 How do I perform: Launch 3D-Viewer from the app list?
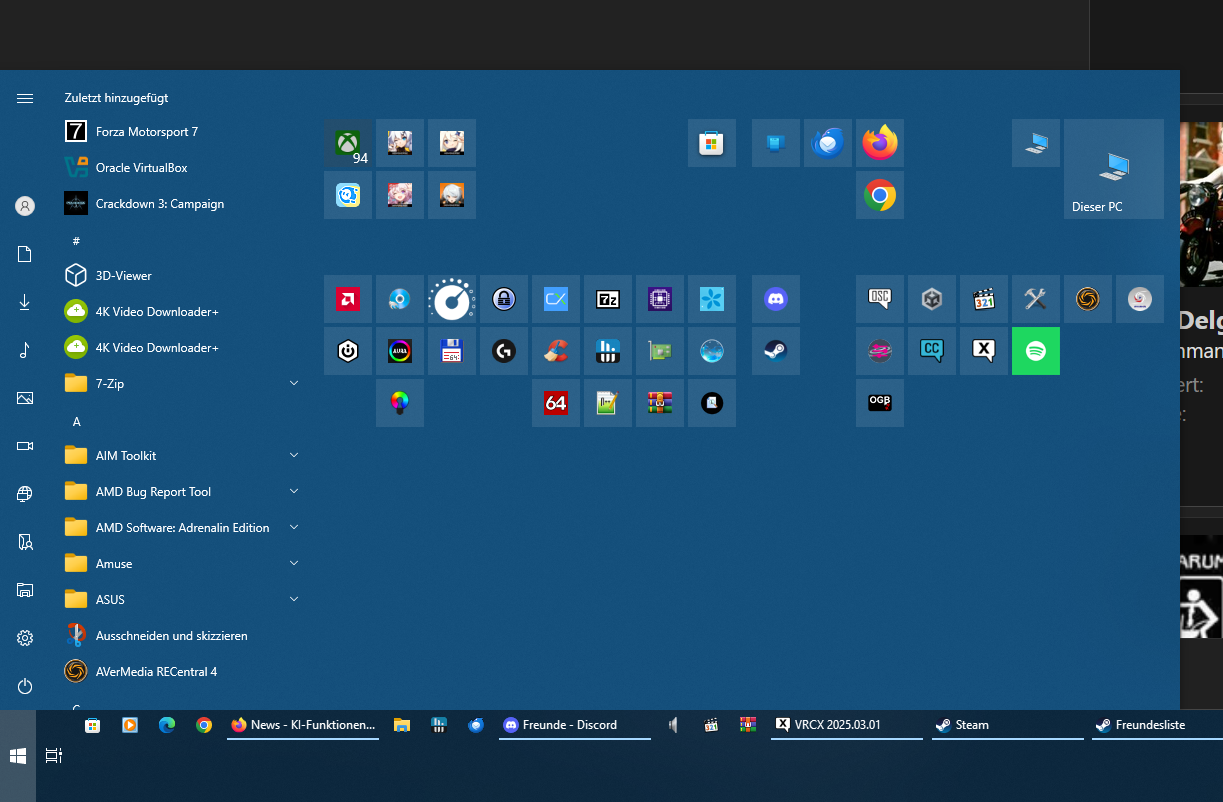coord(182,275)
